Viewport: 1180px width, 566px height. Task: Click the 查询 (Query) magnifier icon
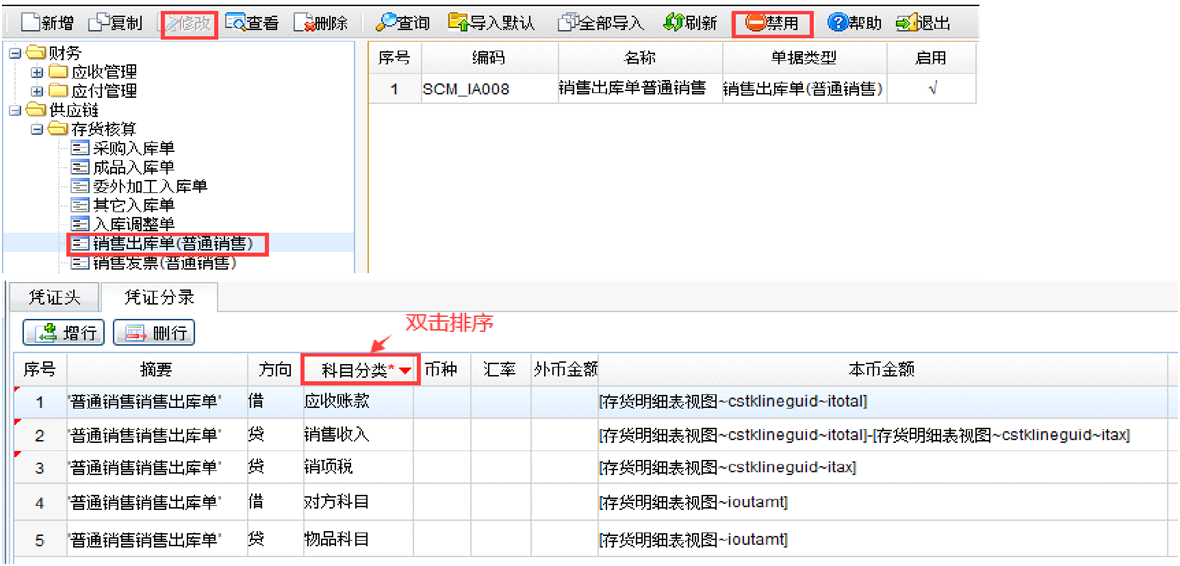[x=385, y=23]
